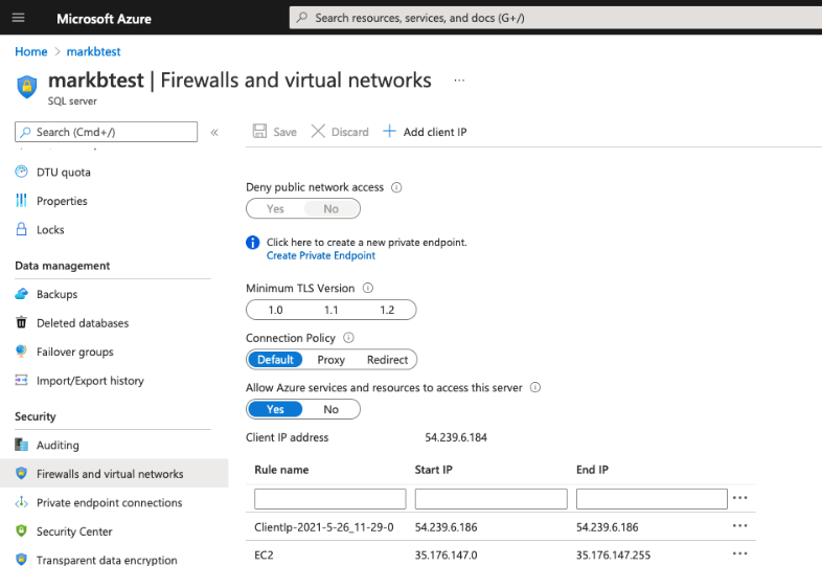
Task: Choose Proxy connection policy
Action: point(331,360)
